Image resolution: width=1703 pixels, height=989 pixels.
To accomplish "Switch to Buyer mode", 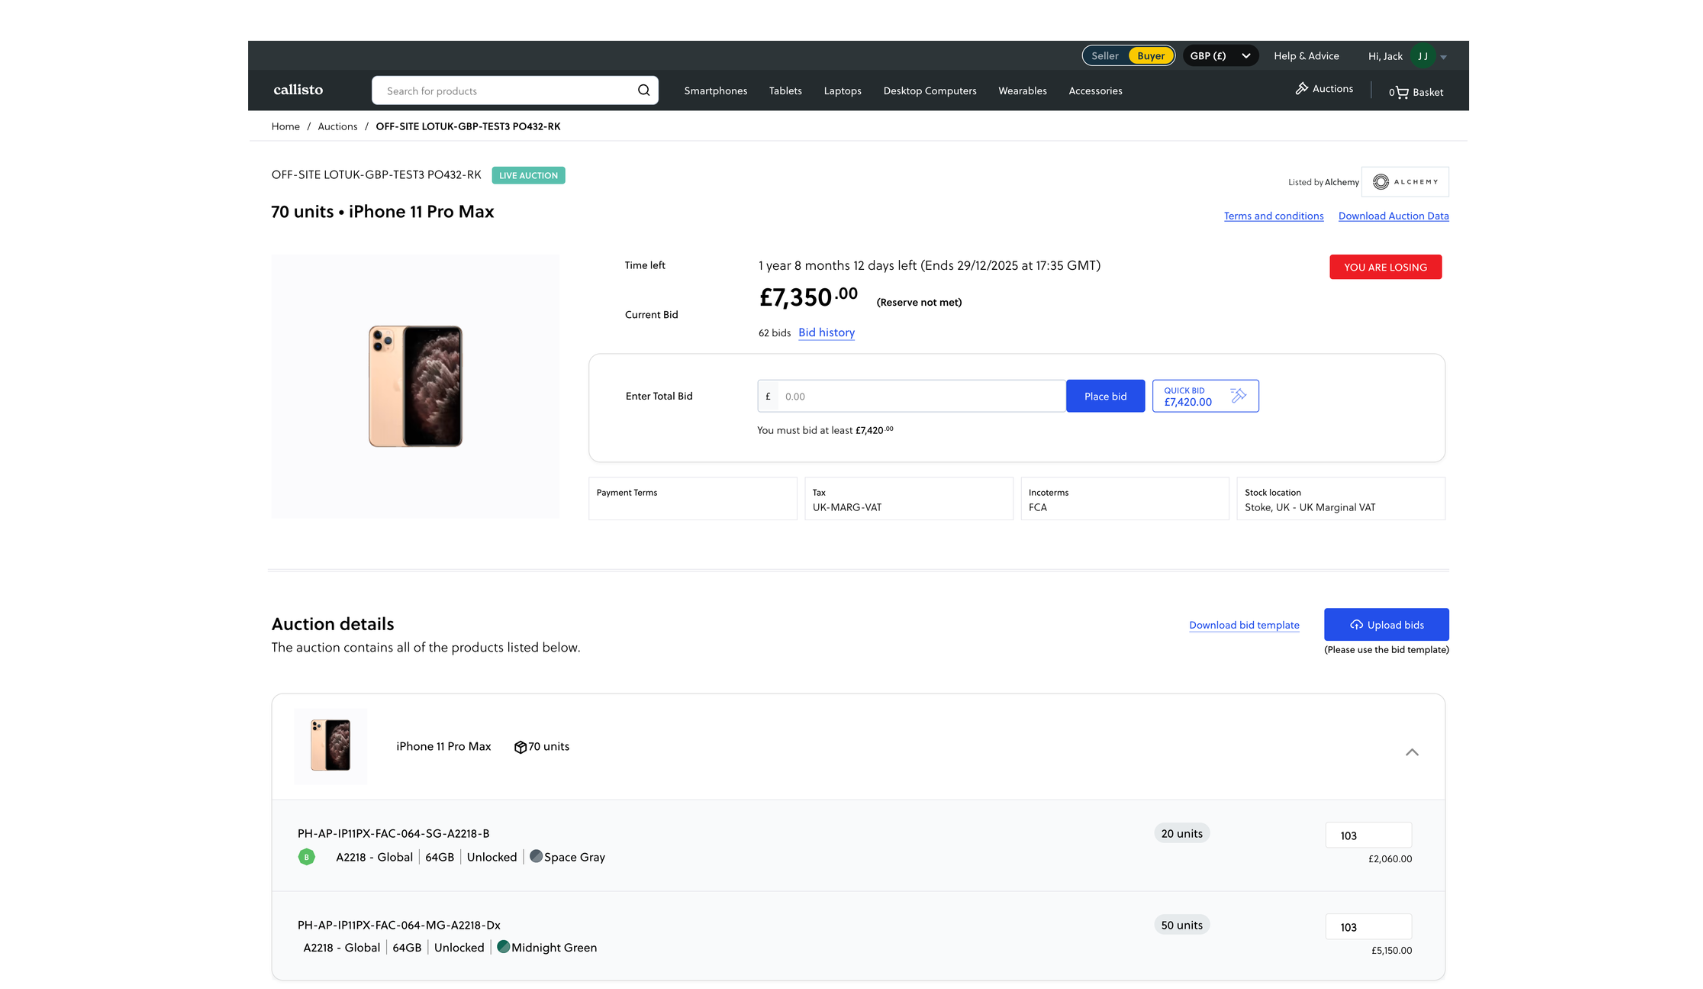I will point(1150,56).
